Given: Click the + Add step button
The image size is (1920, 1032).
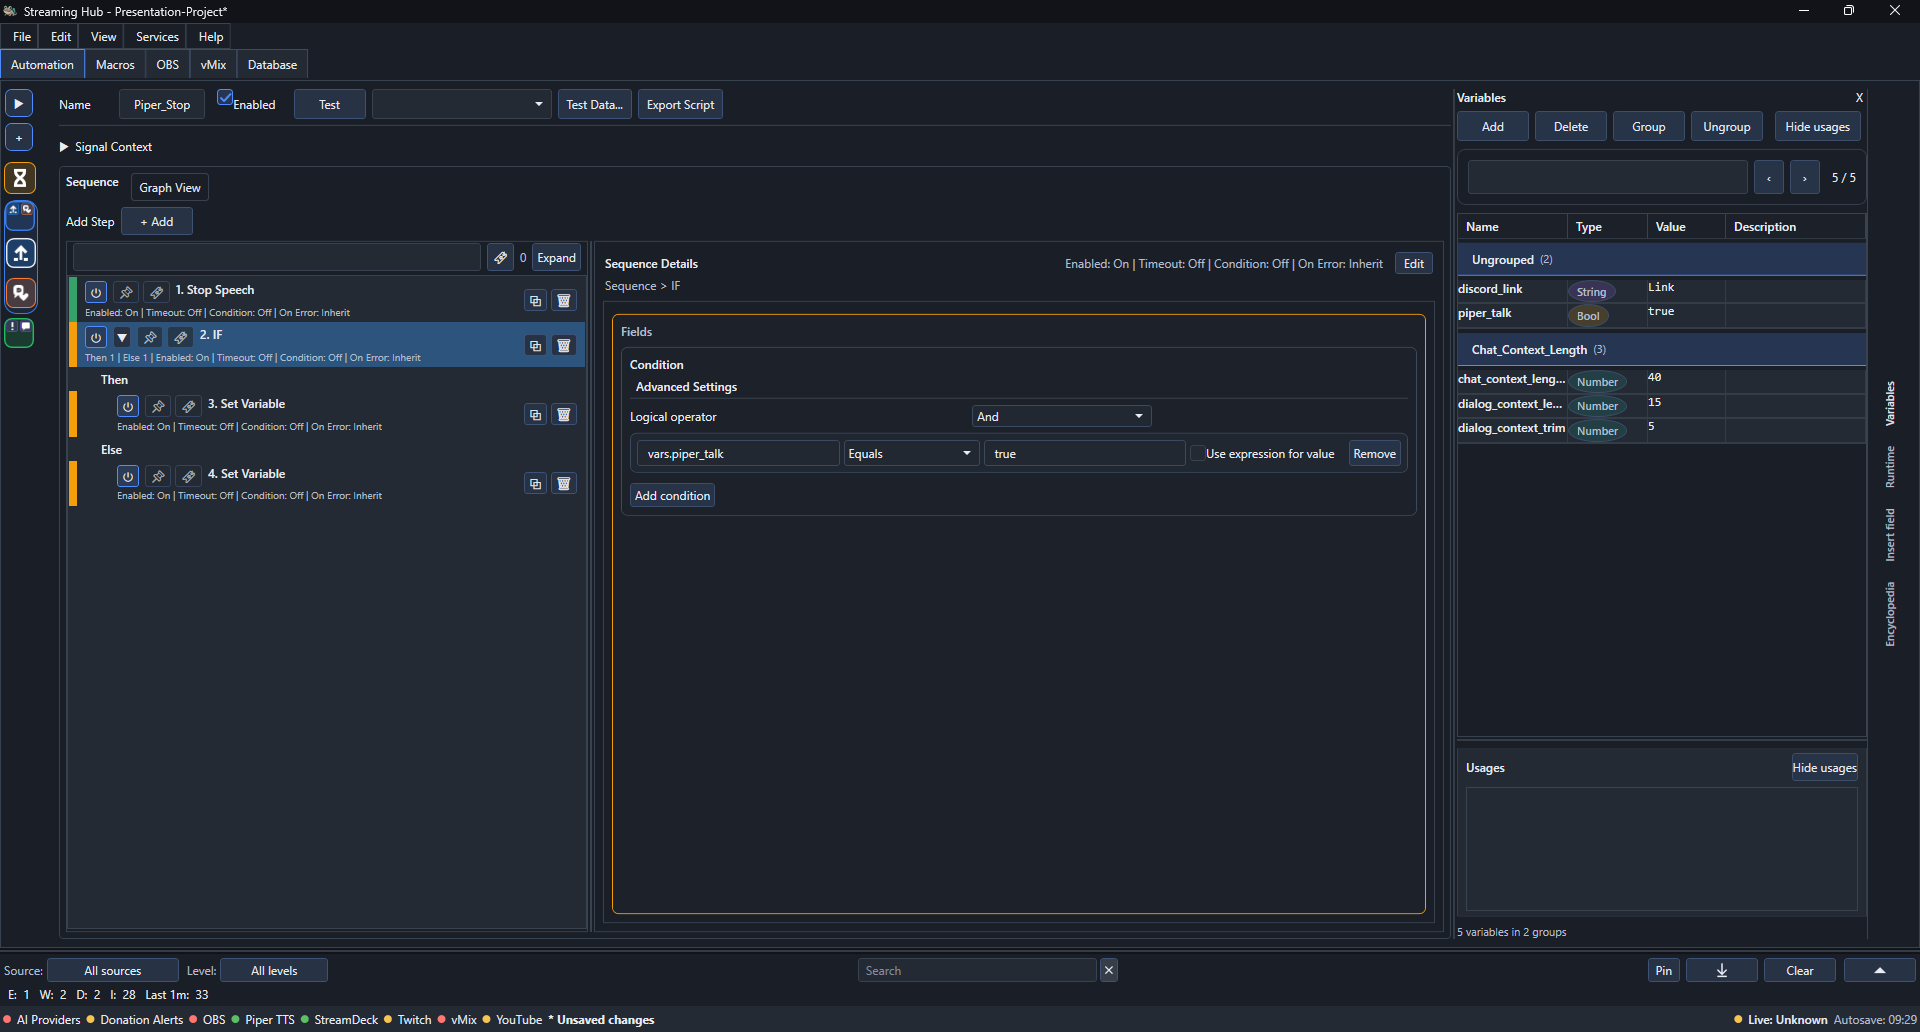Looking at the screenshot, I should coord(157,221).
